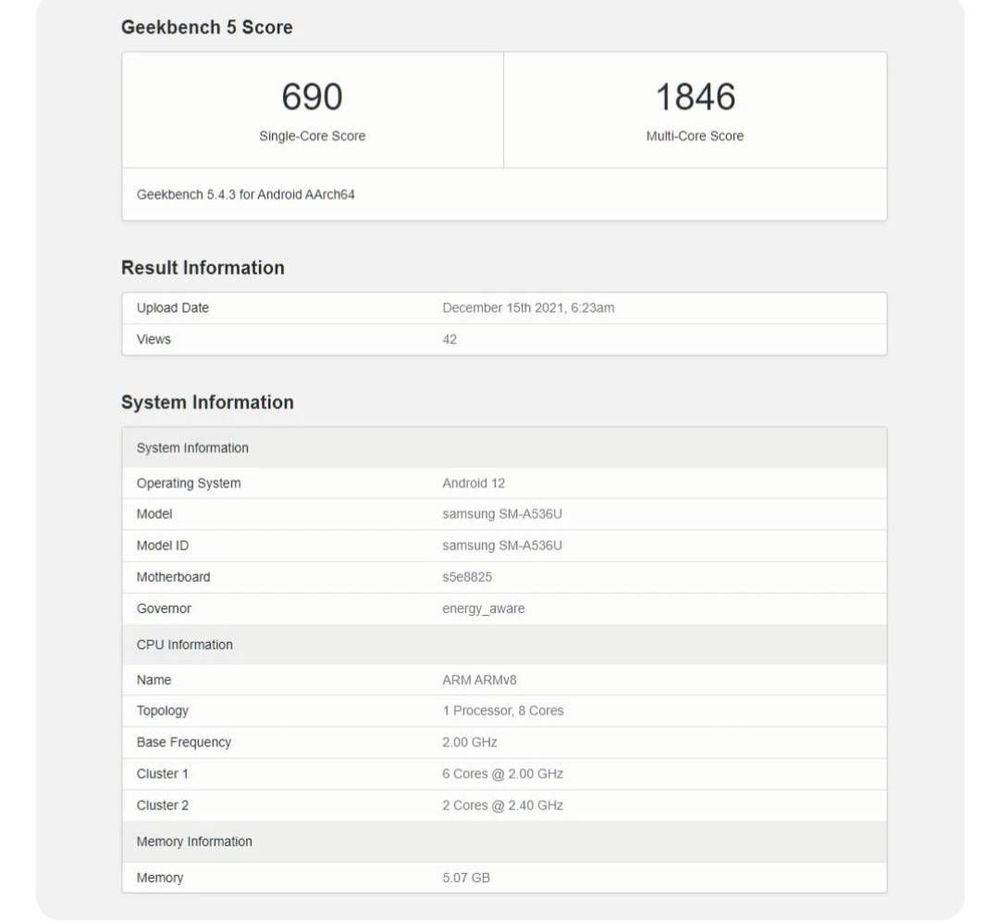Select the memory value 5.07 GB
The image size is (999, 922).
coord(466,877)
